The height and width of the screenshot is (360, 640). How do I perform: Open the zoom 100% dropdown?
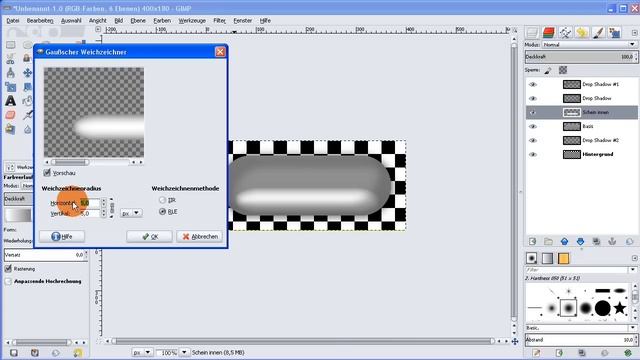[x=184, y=352]
